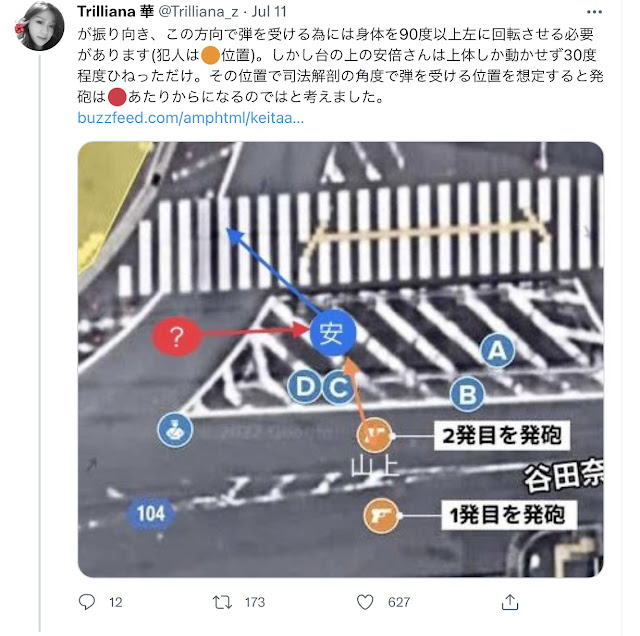
Task: Open the three-dot more options menu
Action: coord(594,12)
